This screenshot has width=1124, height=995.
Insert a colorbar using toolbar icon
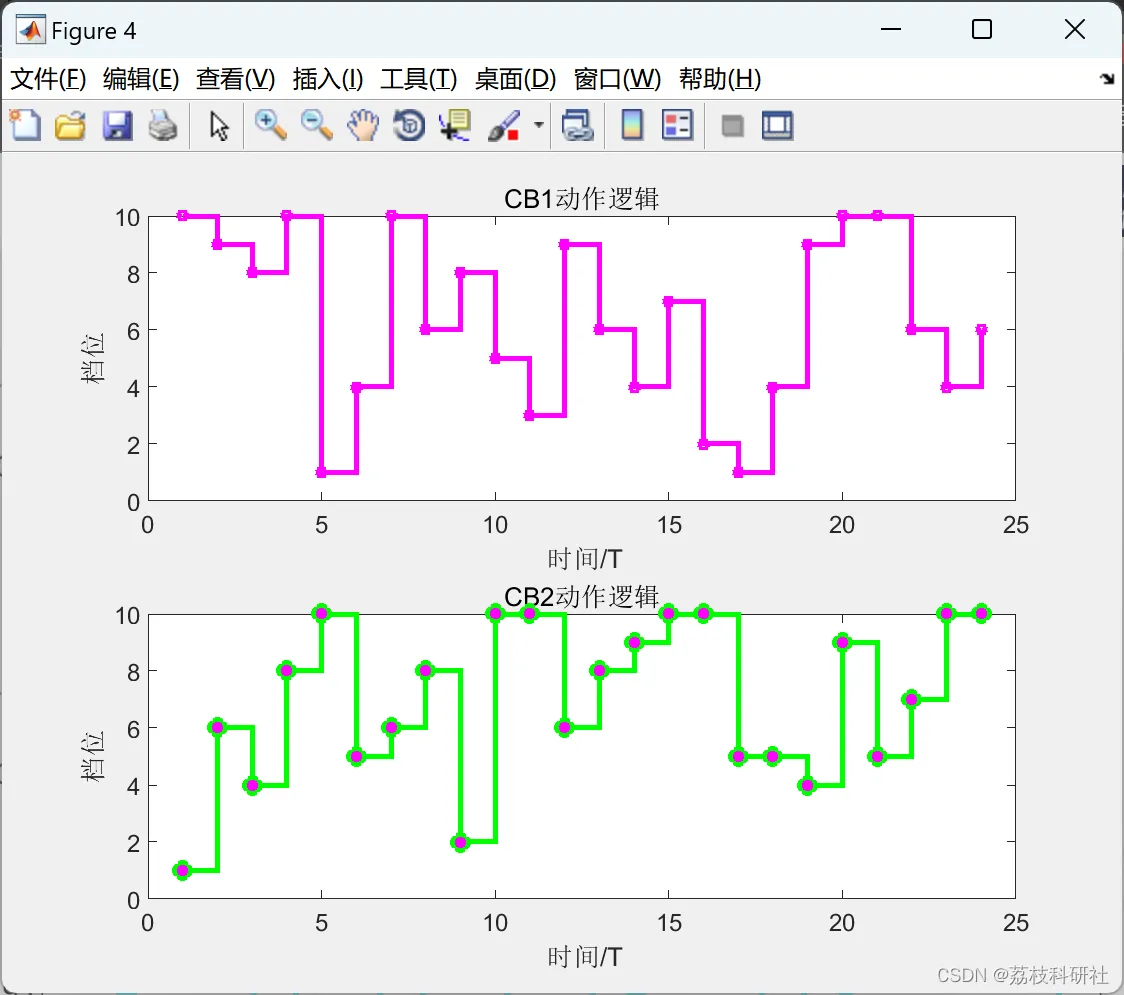[632, 125]
